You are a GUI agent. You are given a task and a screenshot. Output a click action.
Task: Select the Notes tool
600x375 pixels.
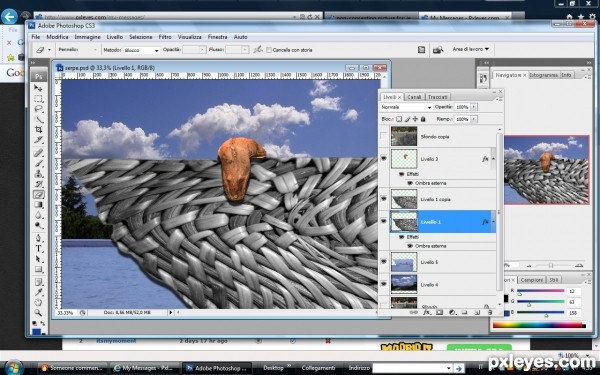[x=38, y=282]
